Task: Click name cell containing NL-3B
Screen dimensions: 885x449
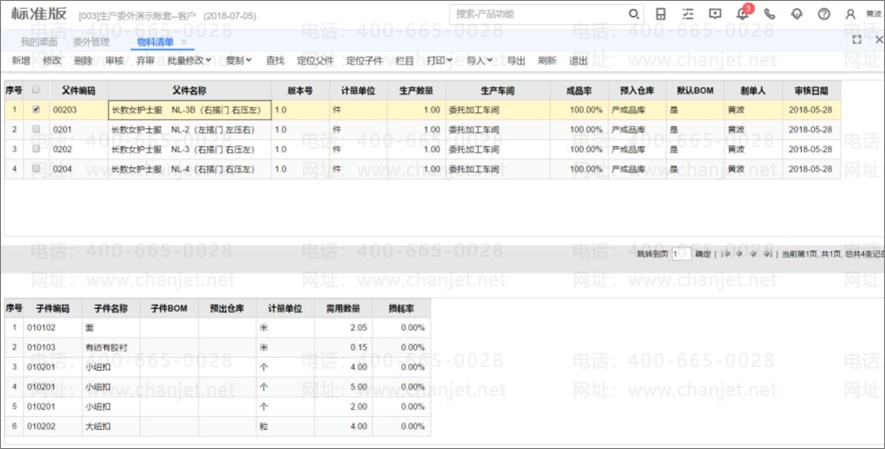Action: pos(189,110)
